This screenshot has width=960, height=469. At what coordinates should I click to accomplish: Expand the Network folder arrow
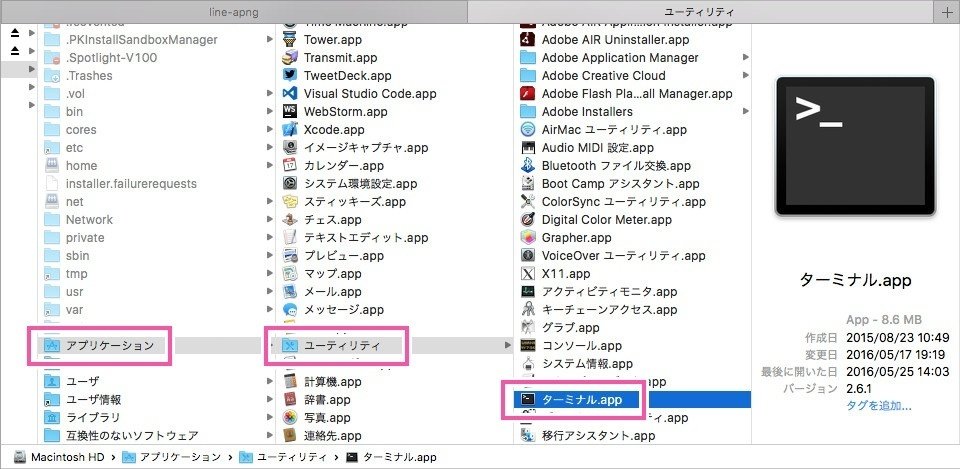[269, 219]
